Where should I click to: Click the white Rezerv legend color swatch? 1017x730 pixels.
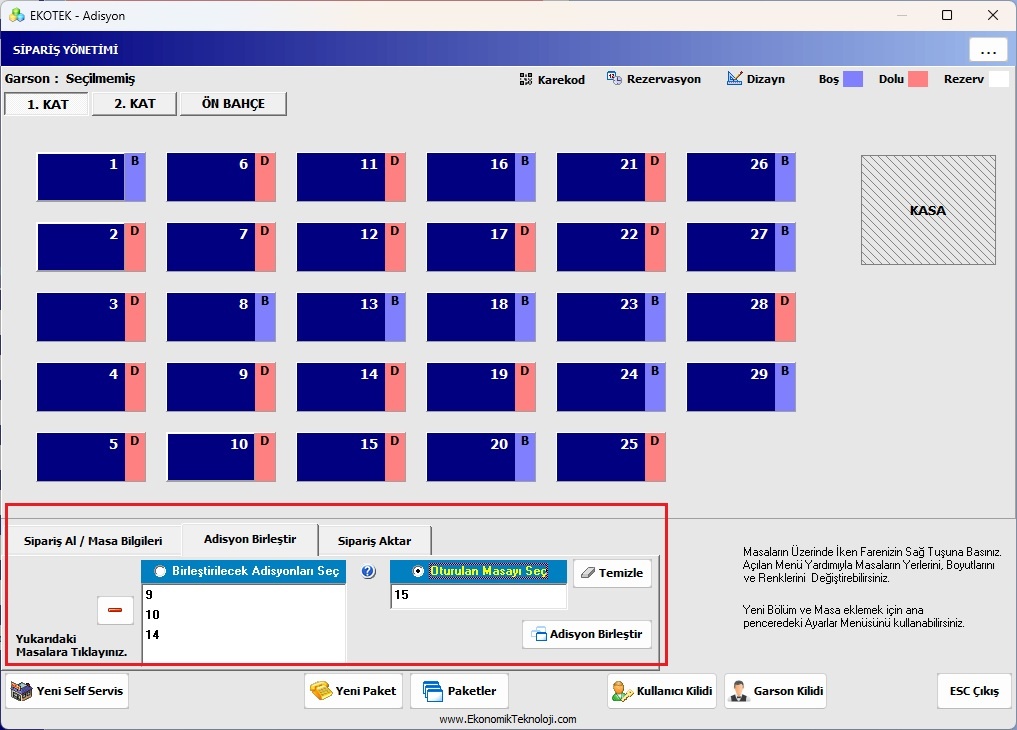[x=999, y=79]
